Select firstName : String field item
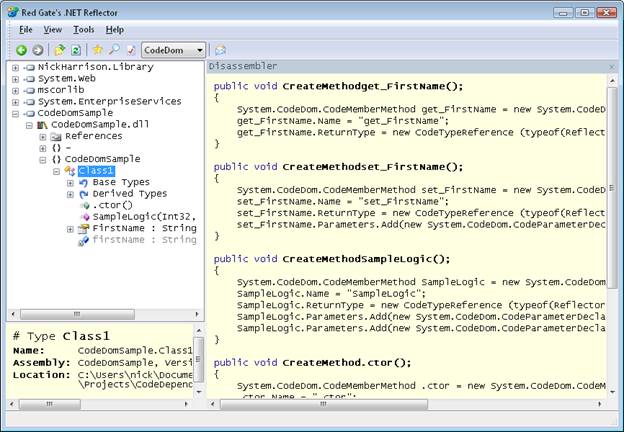The width and height of the screenshot is (624, 432). pyautogui.click(x=144, y=240)
